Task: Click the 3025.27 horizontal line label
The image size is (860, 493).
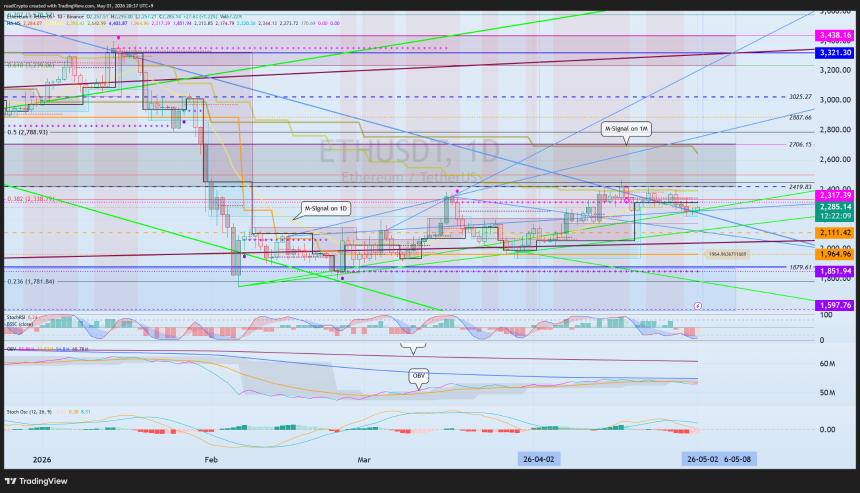Action: [x=800, y=97]
